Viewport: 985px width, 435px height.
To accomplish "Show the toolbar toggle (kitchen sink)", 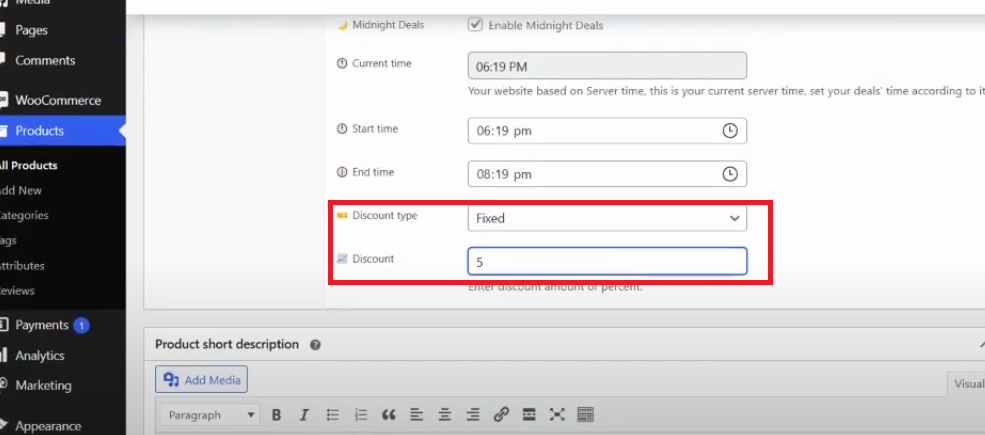I will (x=586, y=415).
